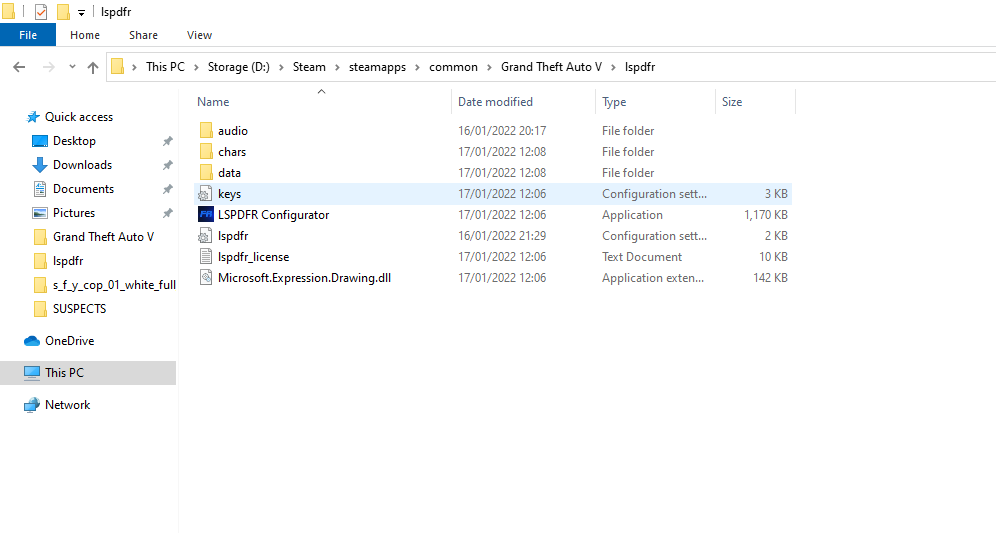996x533 pixels.
Task: Expand chevron after steamapps breadcrumb
Action: (x=417, y=67)
